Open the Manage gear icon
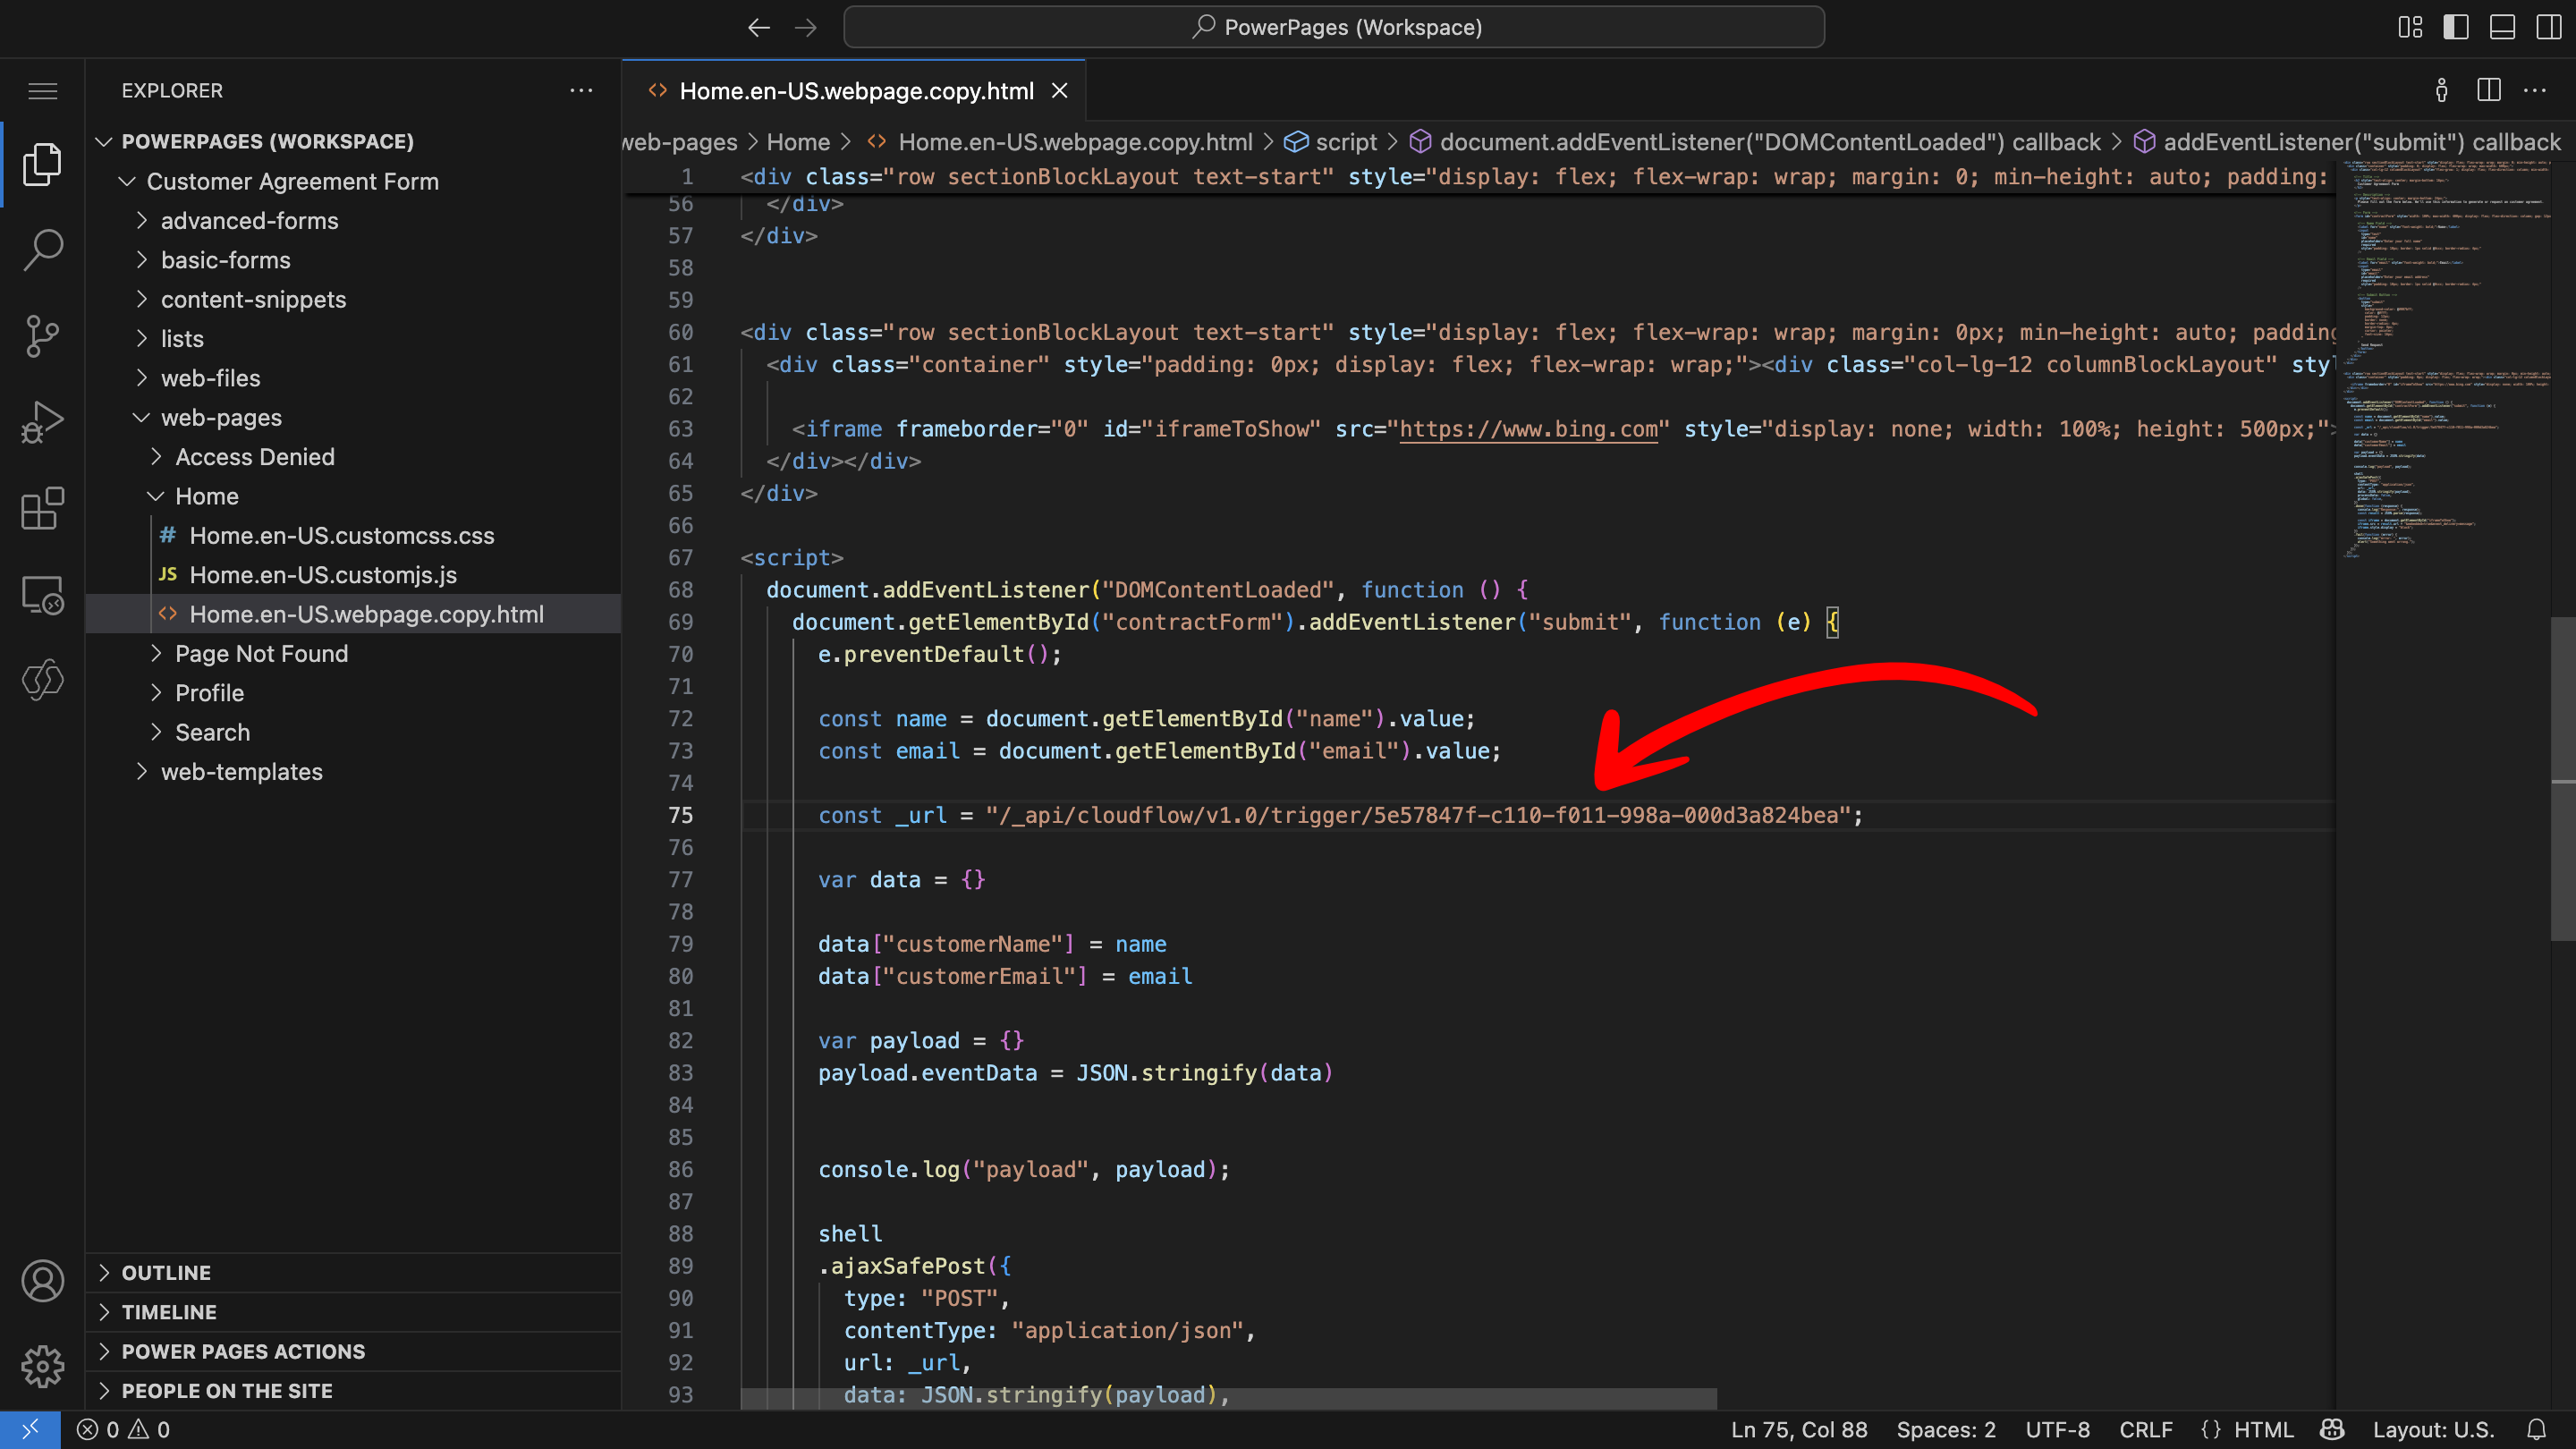This screenshot has height=1449, width=2576. 42,1367
